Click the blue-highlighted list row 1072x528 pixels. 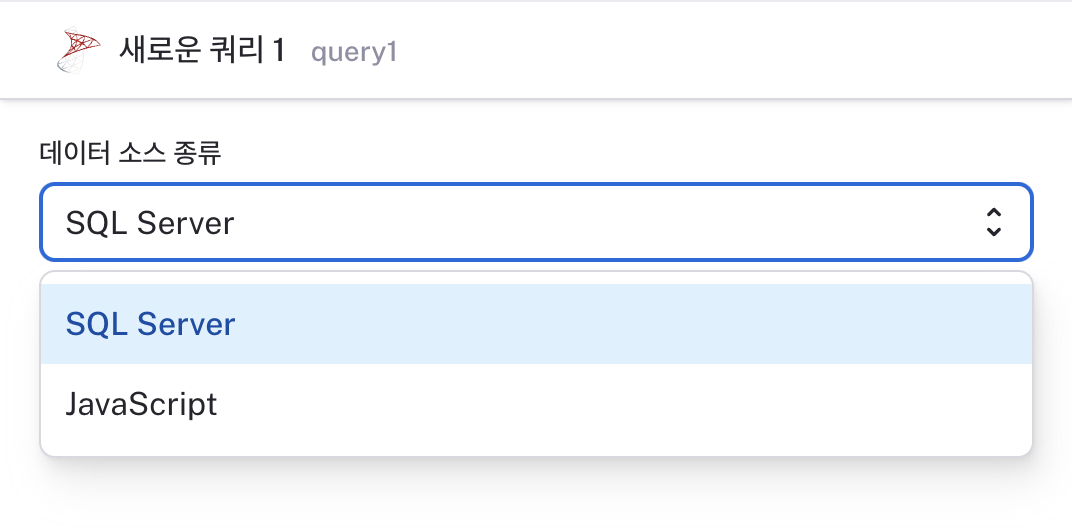click(x=536, y=324)
